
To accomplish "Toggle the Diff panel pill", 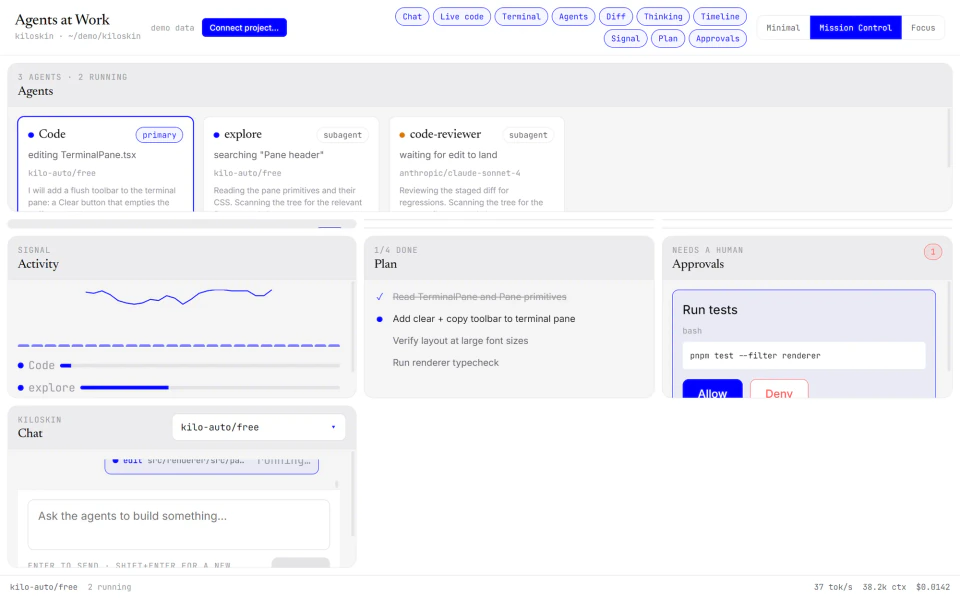I will [616, 17].
